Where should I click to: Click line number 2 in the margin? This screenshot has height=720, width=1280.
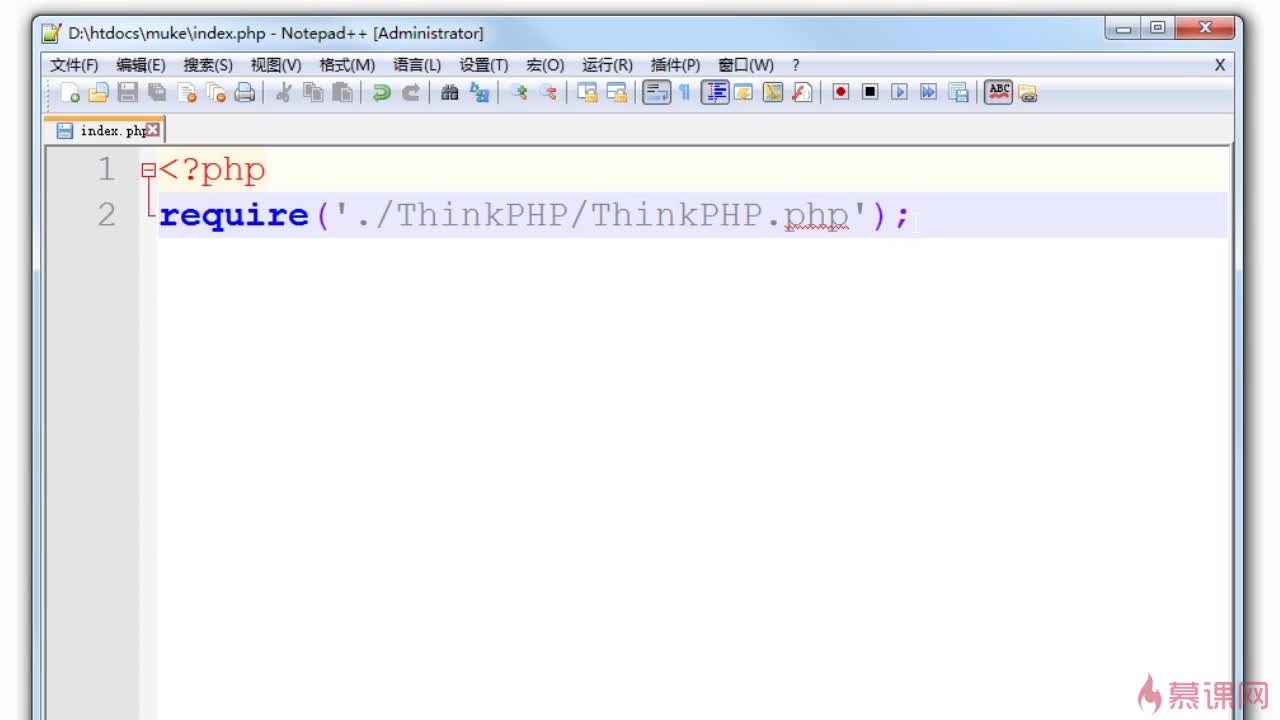[x=106, y=215]
